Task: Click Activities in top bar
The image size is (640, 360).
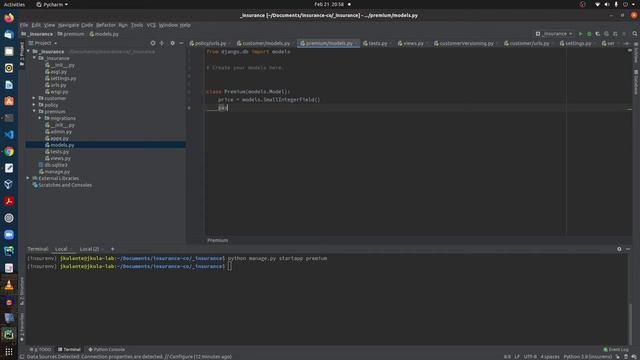Action: pos(14,4)
